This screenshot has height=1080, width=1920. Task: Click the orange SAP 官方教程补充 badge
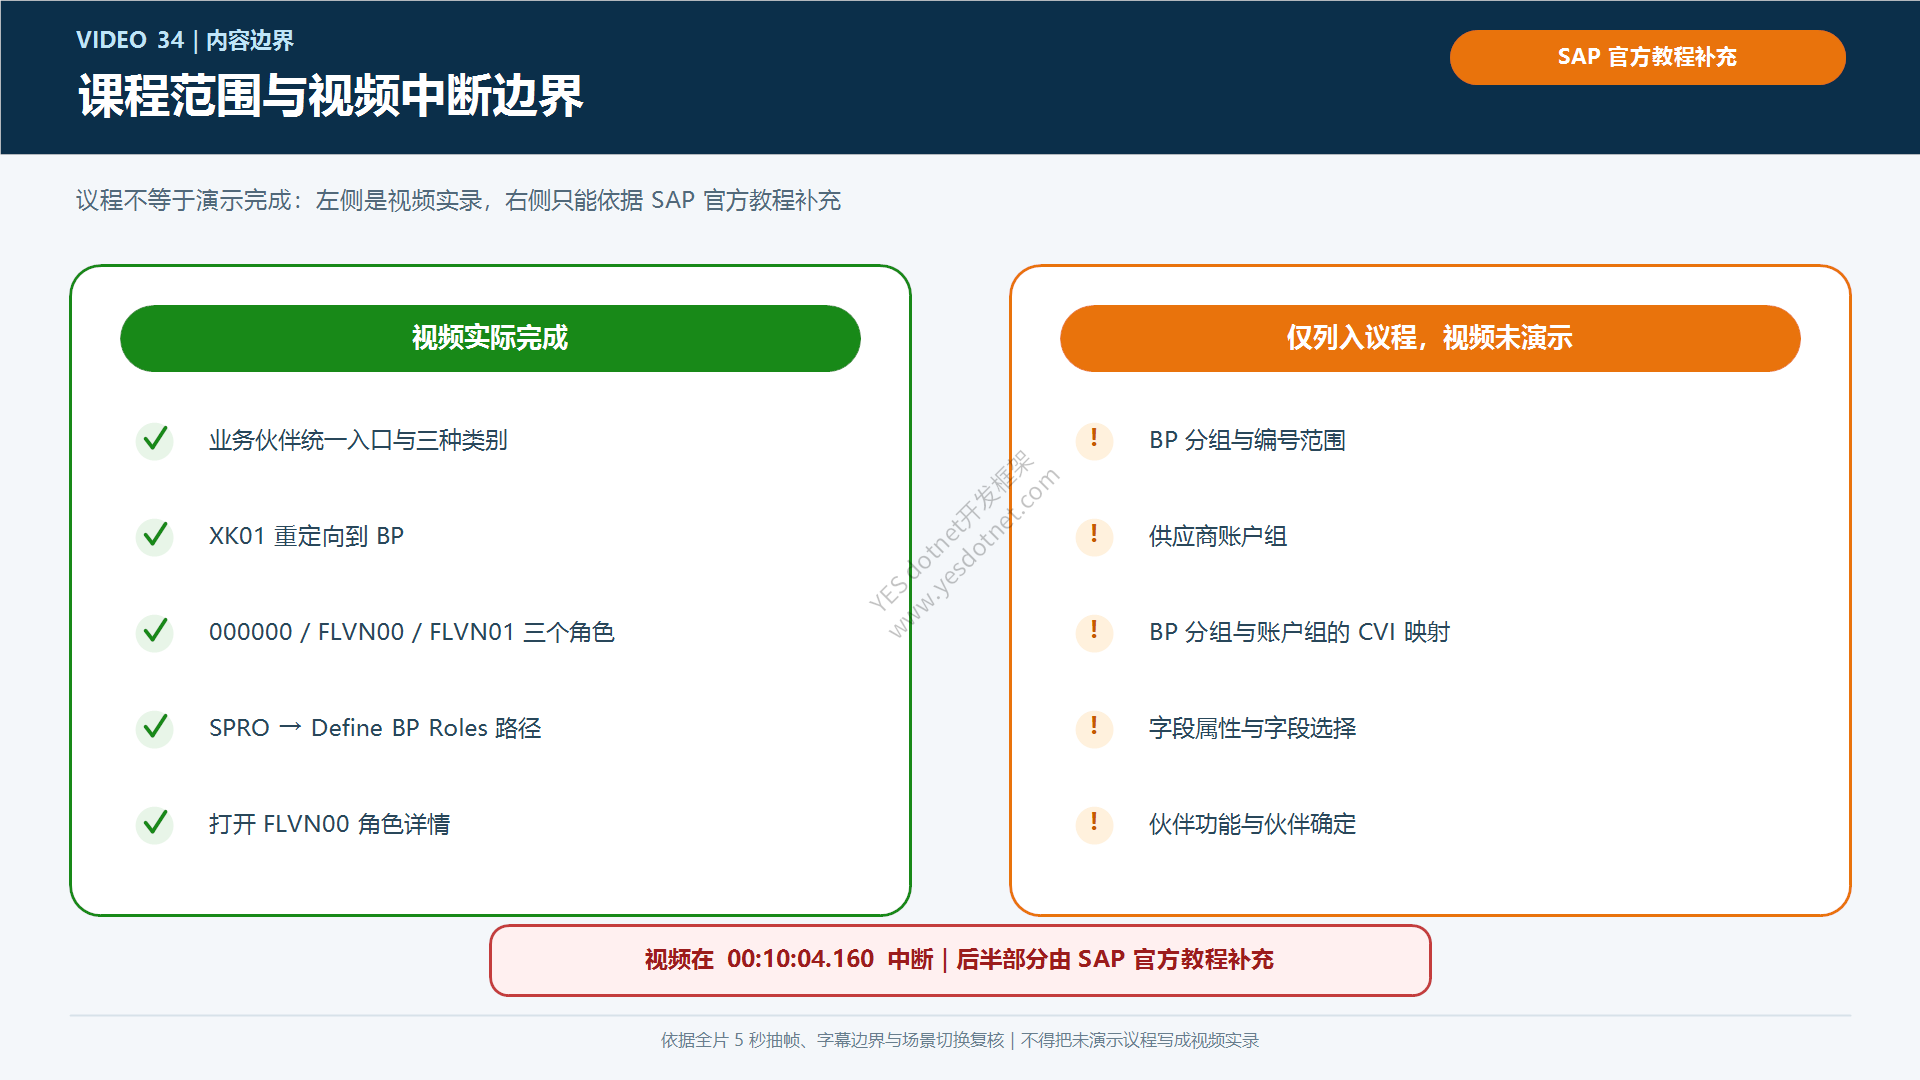1647,57
